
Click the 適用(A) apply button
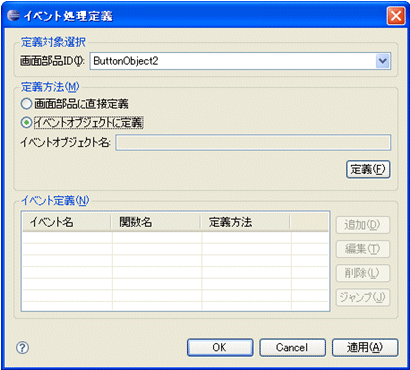pyautogui.click(x=365, y=348)
